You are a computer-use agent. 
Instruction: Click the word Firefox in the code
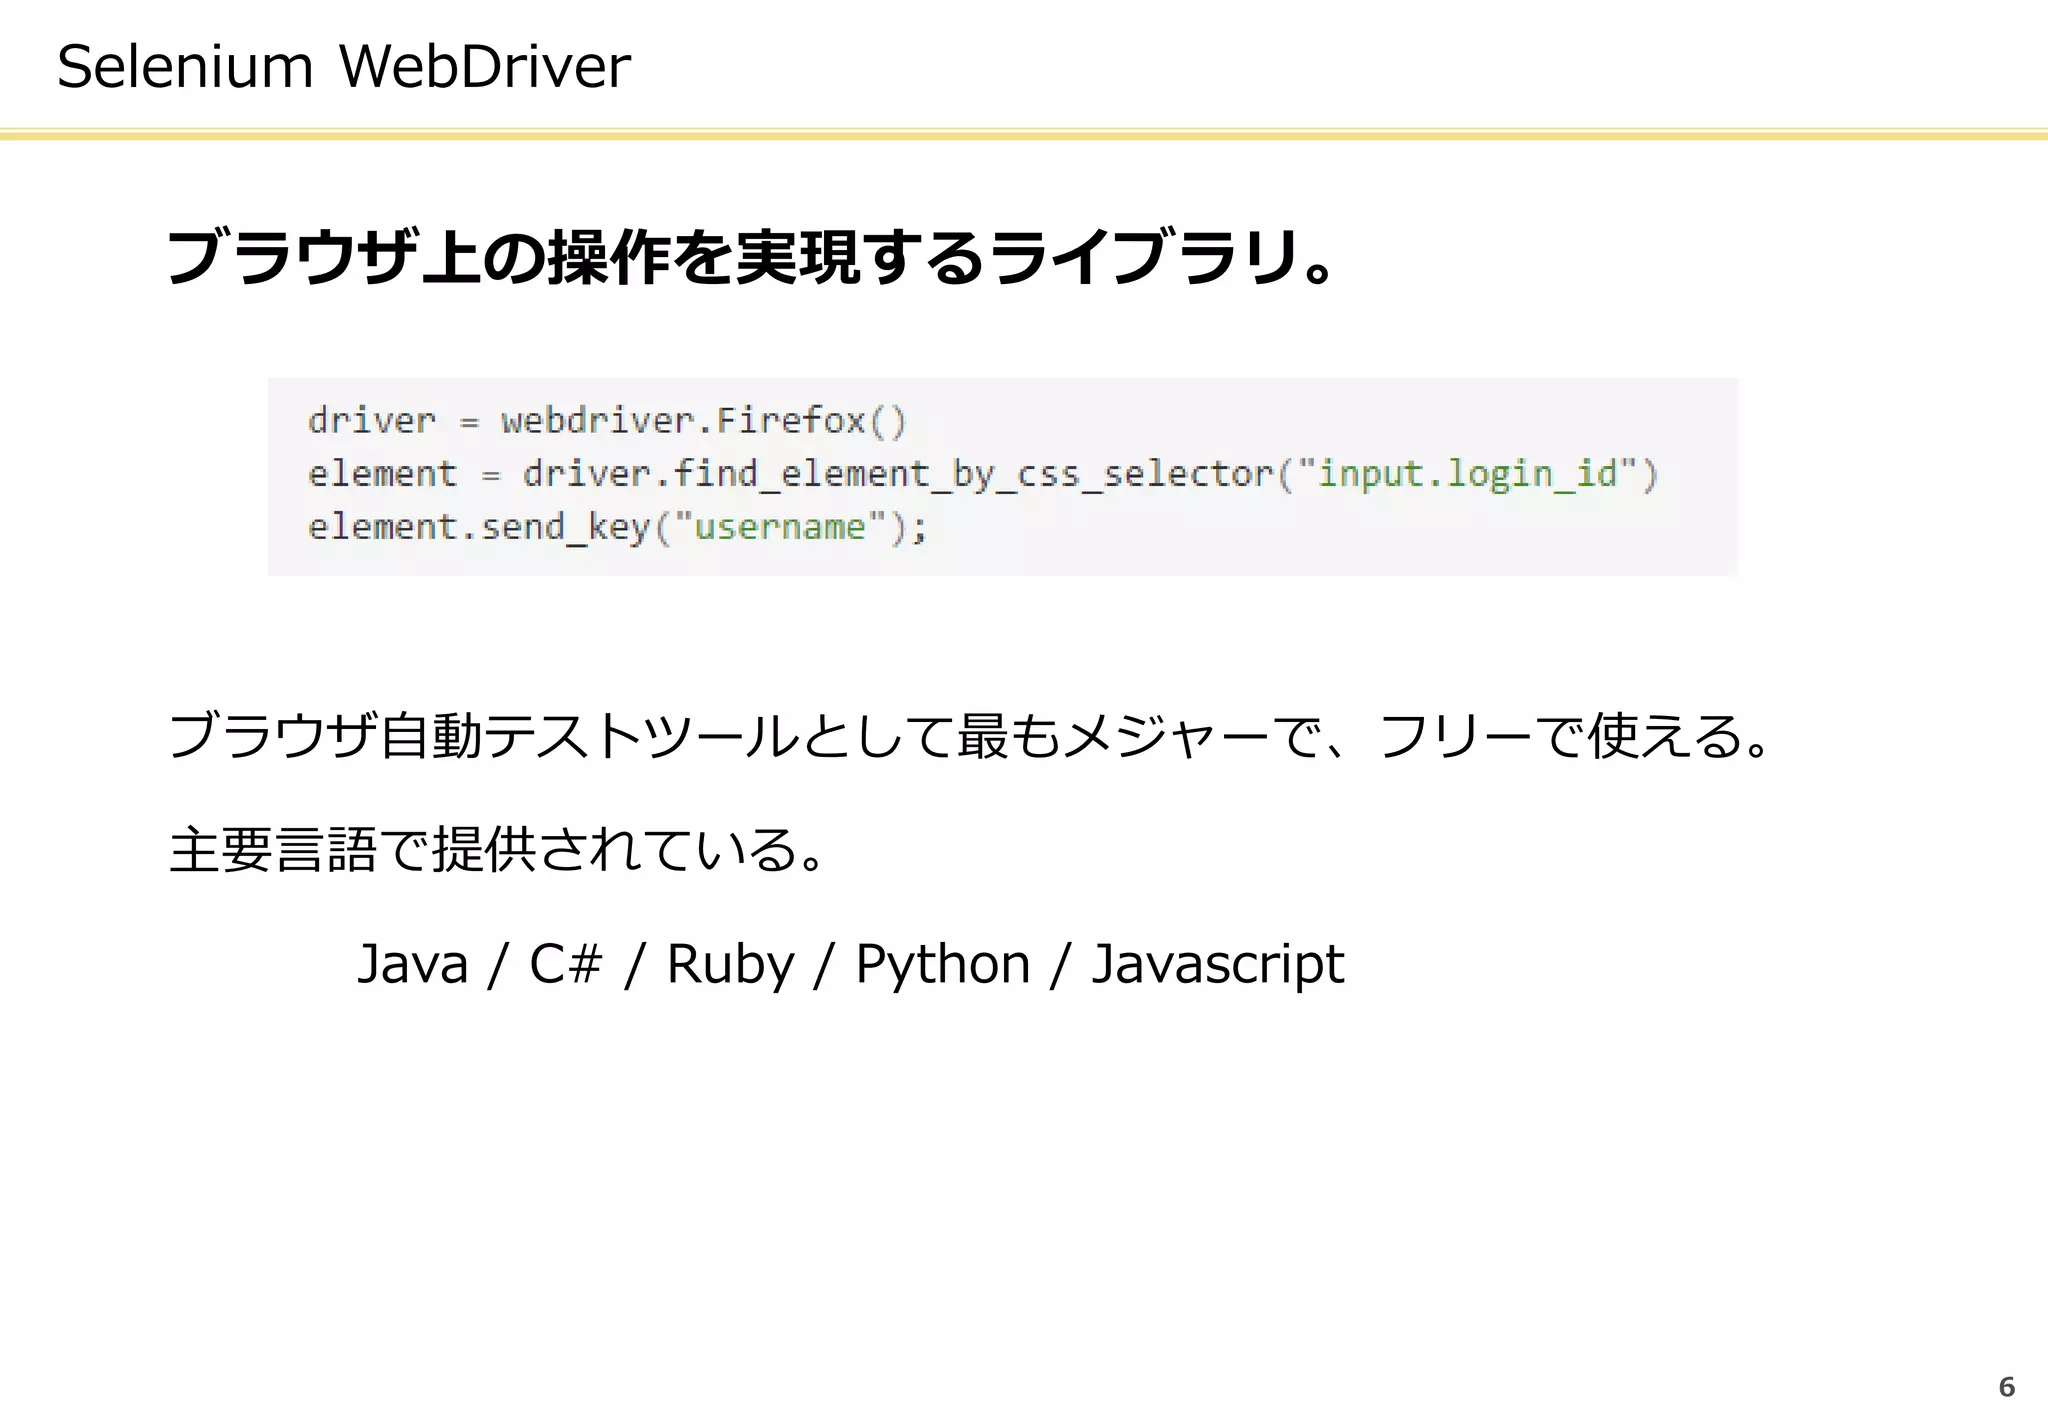tap(790, 421)
